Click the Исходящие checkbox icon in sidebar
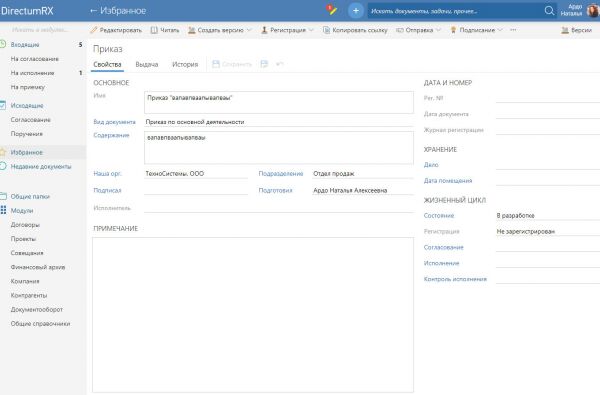Screen dimensions: 600x395 [3, 105]
